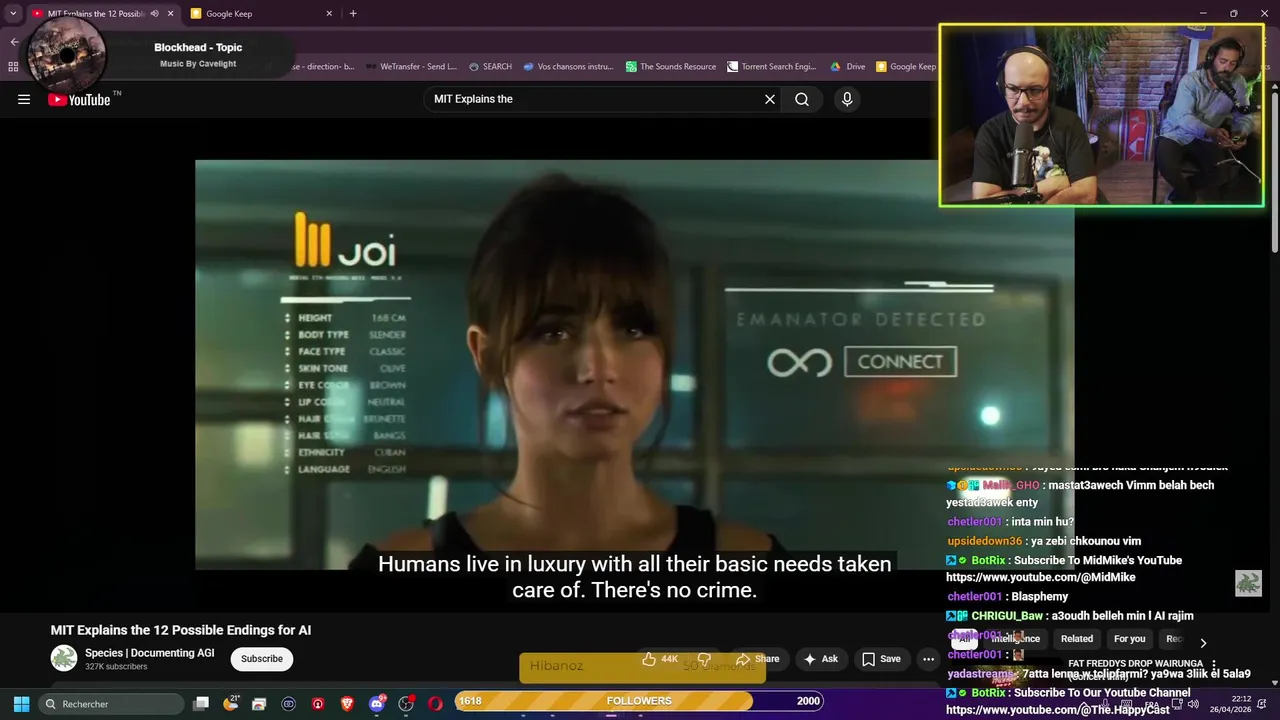
Task: Click the taskbar Rechercher search box
Action: coord(112,704)
